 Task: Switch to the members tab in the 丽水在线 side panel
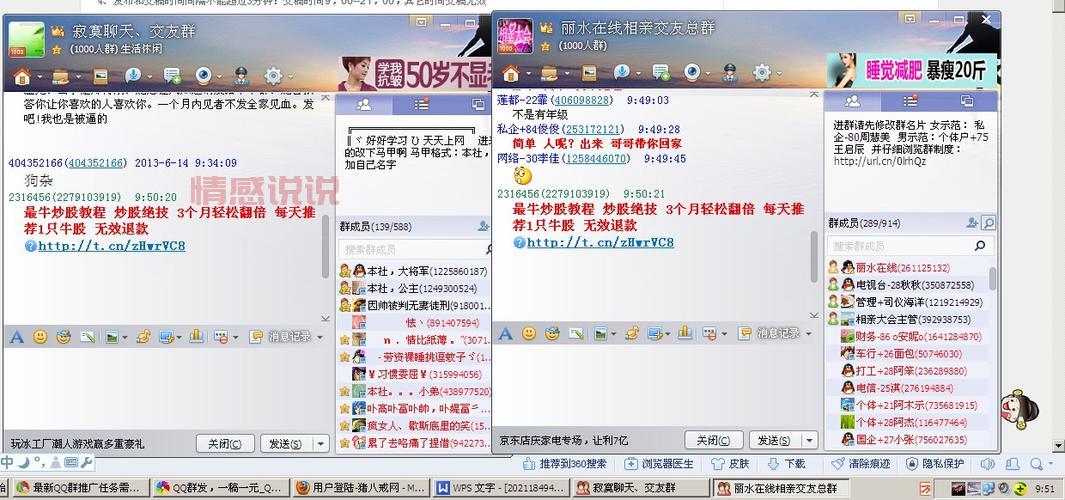tap(852, 101)
